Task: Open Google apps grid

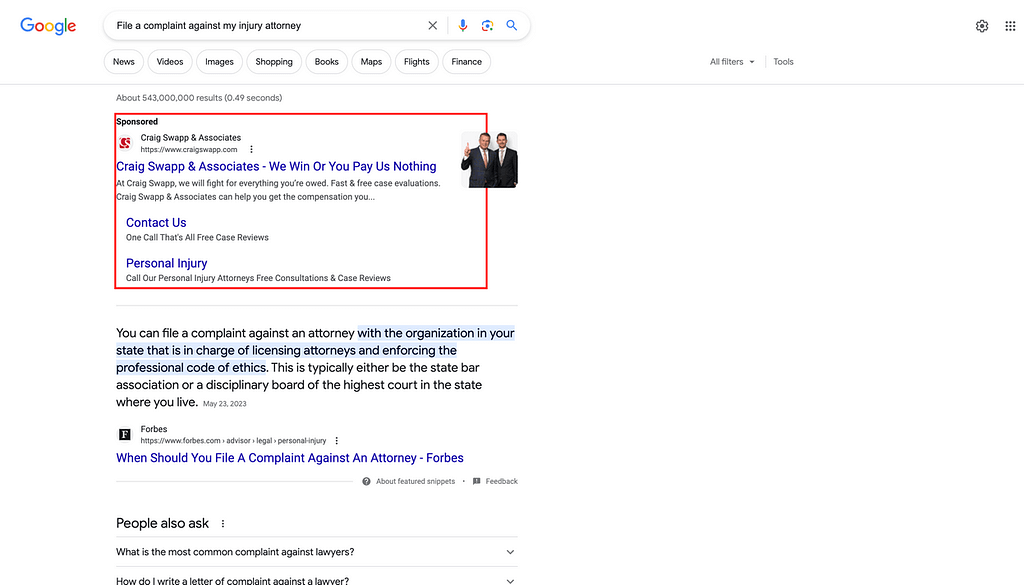Action: click(x=1010, y=26)
